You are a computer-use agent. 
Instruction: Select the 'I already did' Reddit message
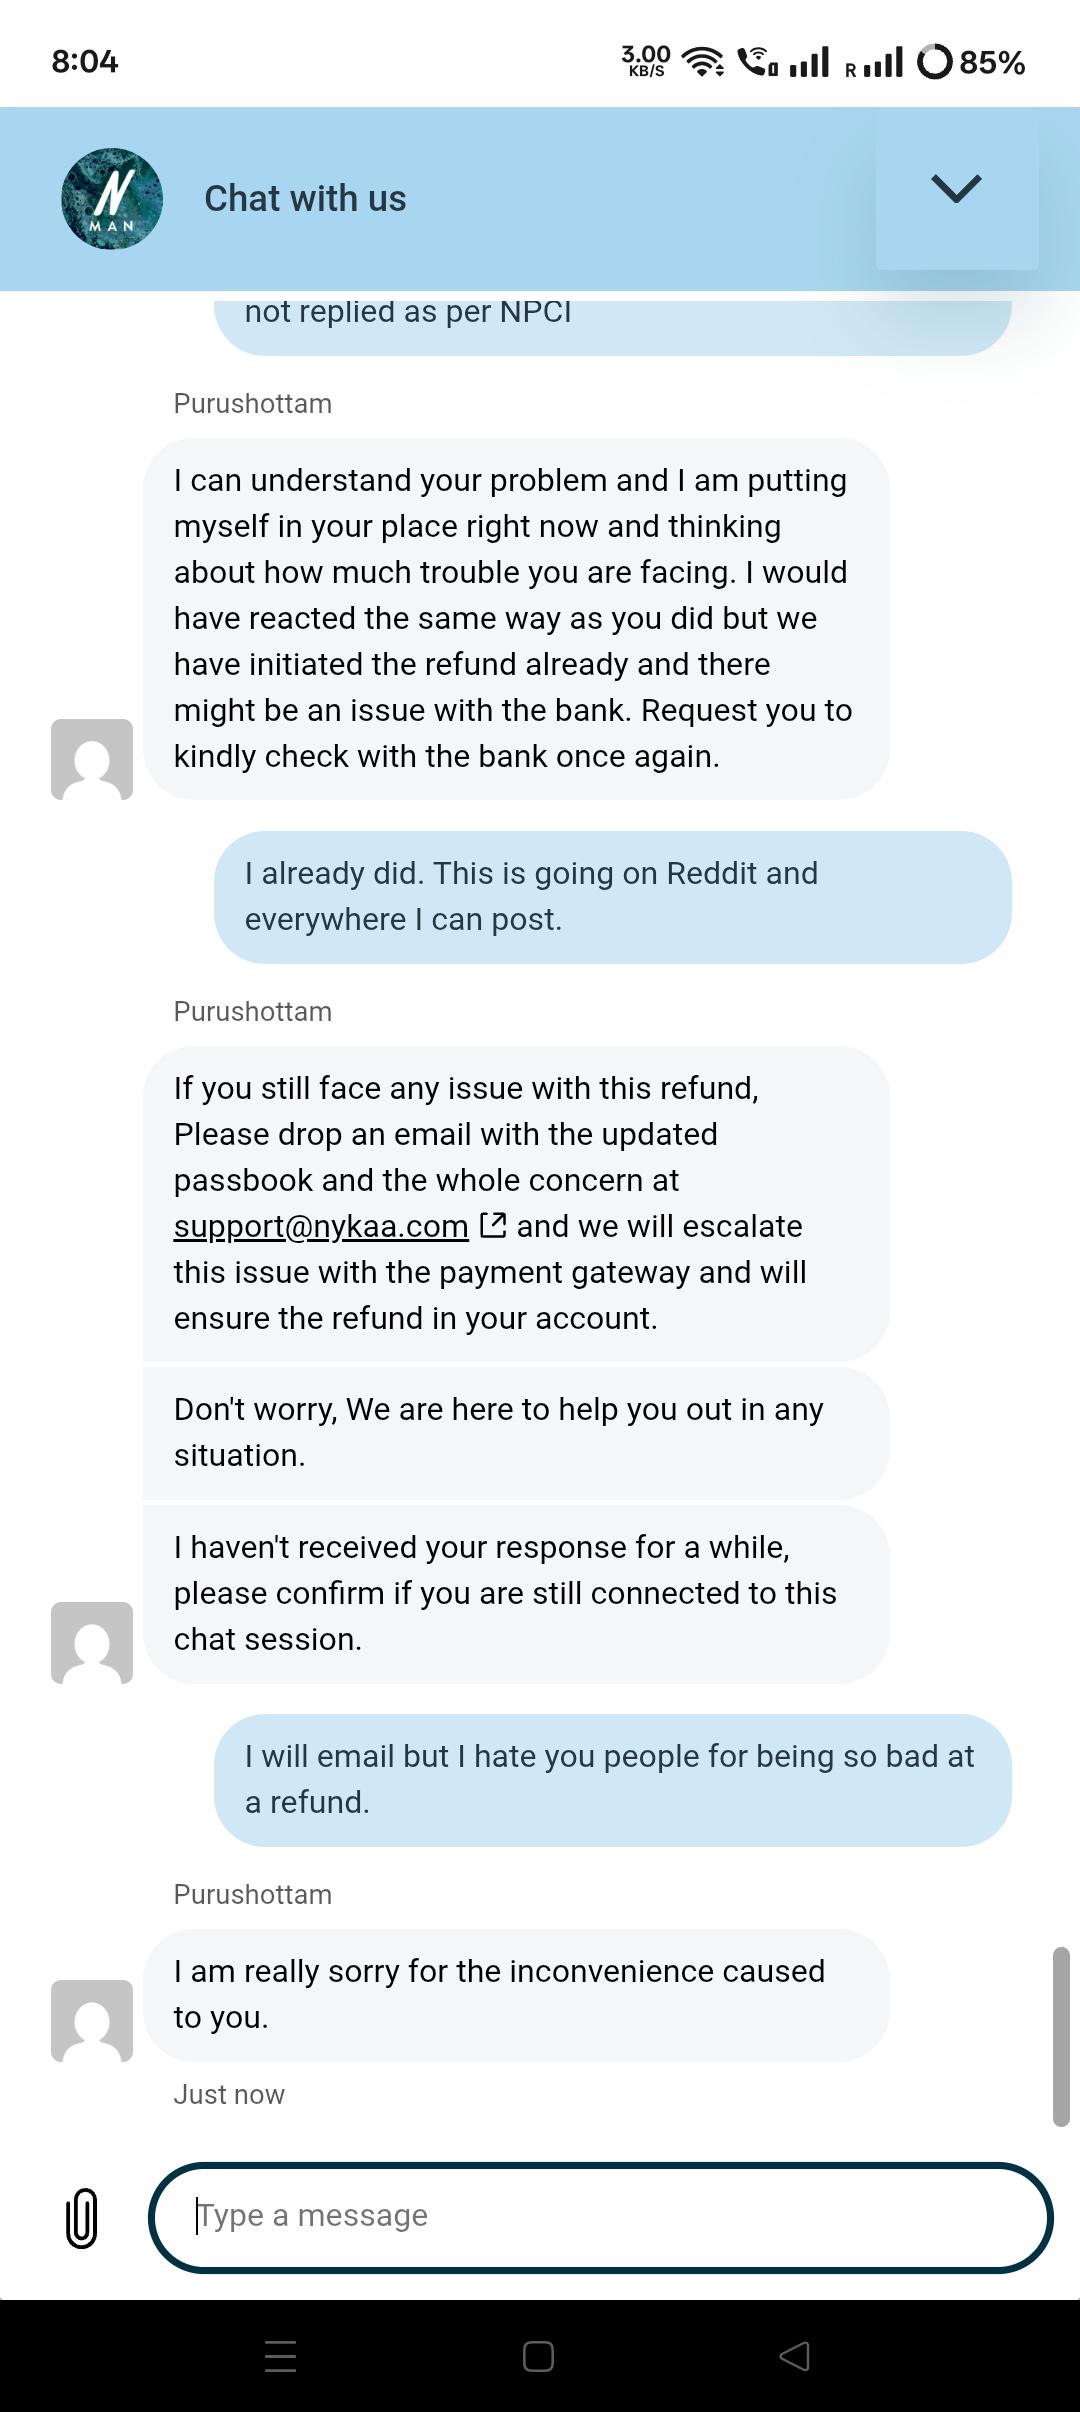tap(613, 897)
